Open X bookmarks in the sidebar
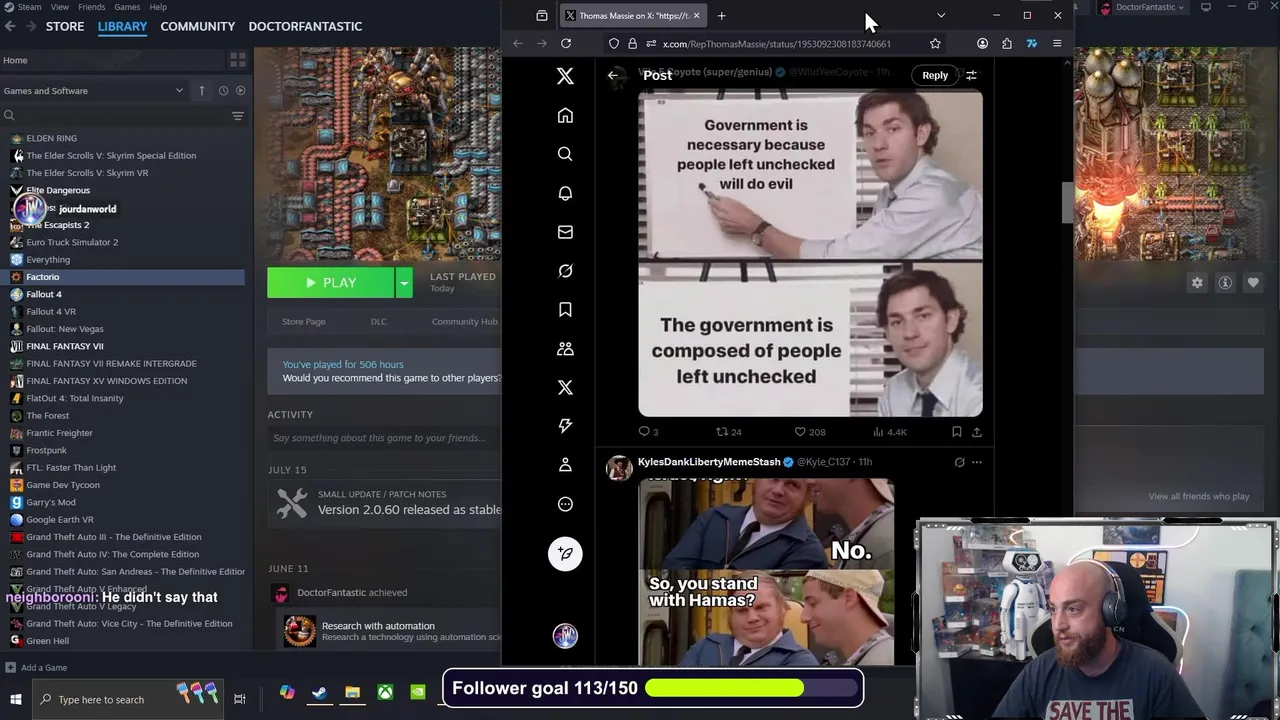This screenshot has height=720, width=1280. (x=565, y=310)
